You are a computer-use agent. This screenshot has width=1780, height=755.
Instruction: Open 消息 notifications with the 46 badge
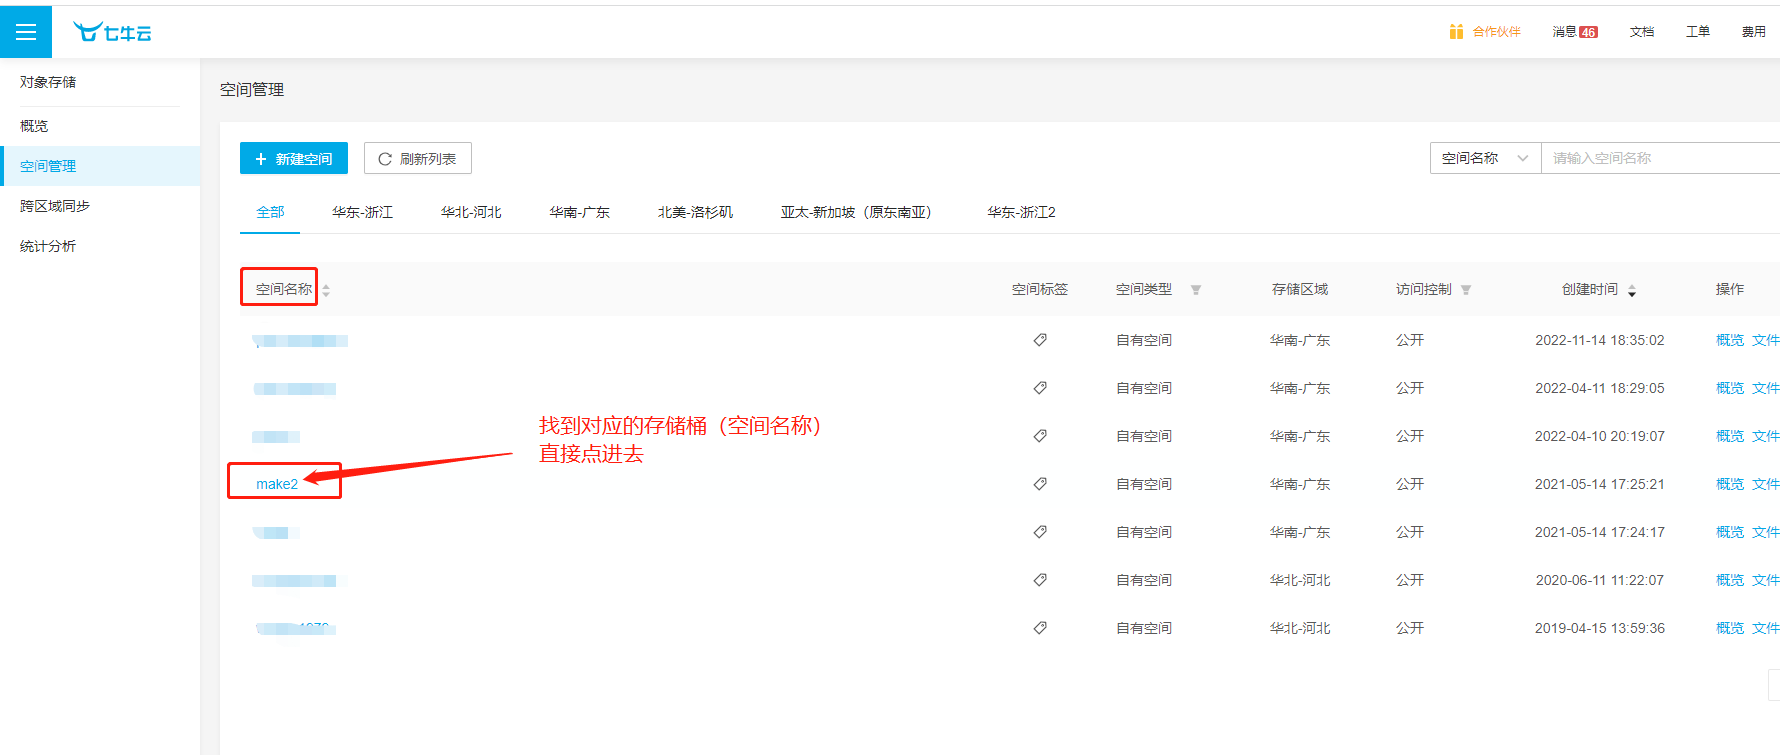point(1575,32)
